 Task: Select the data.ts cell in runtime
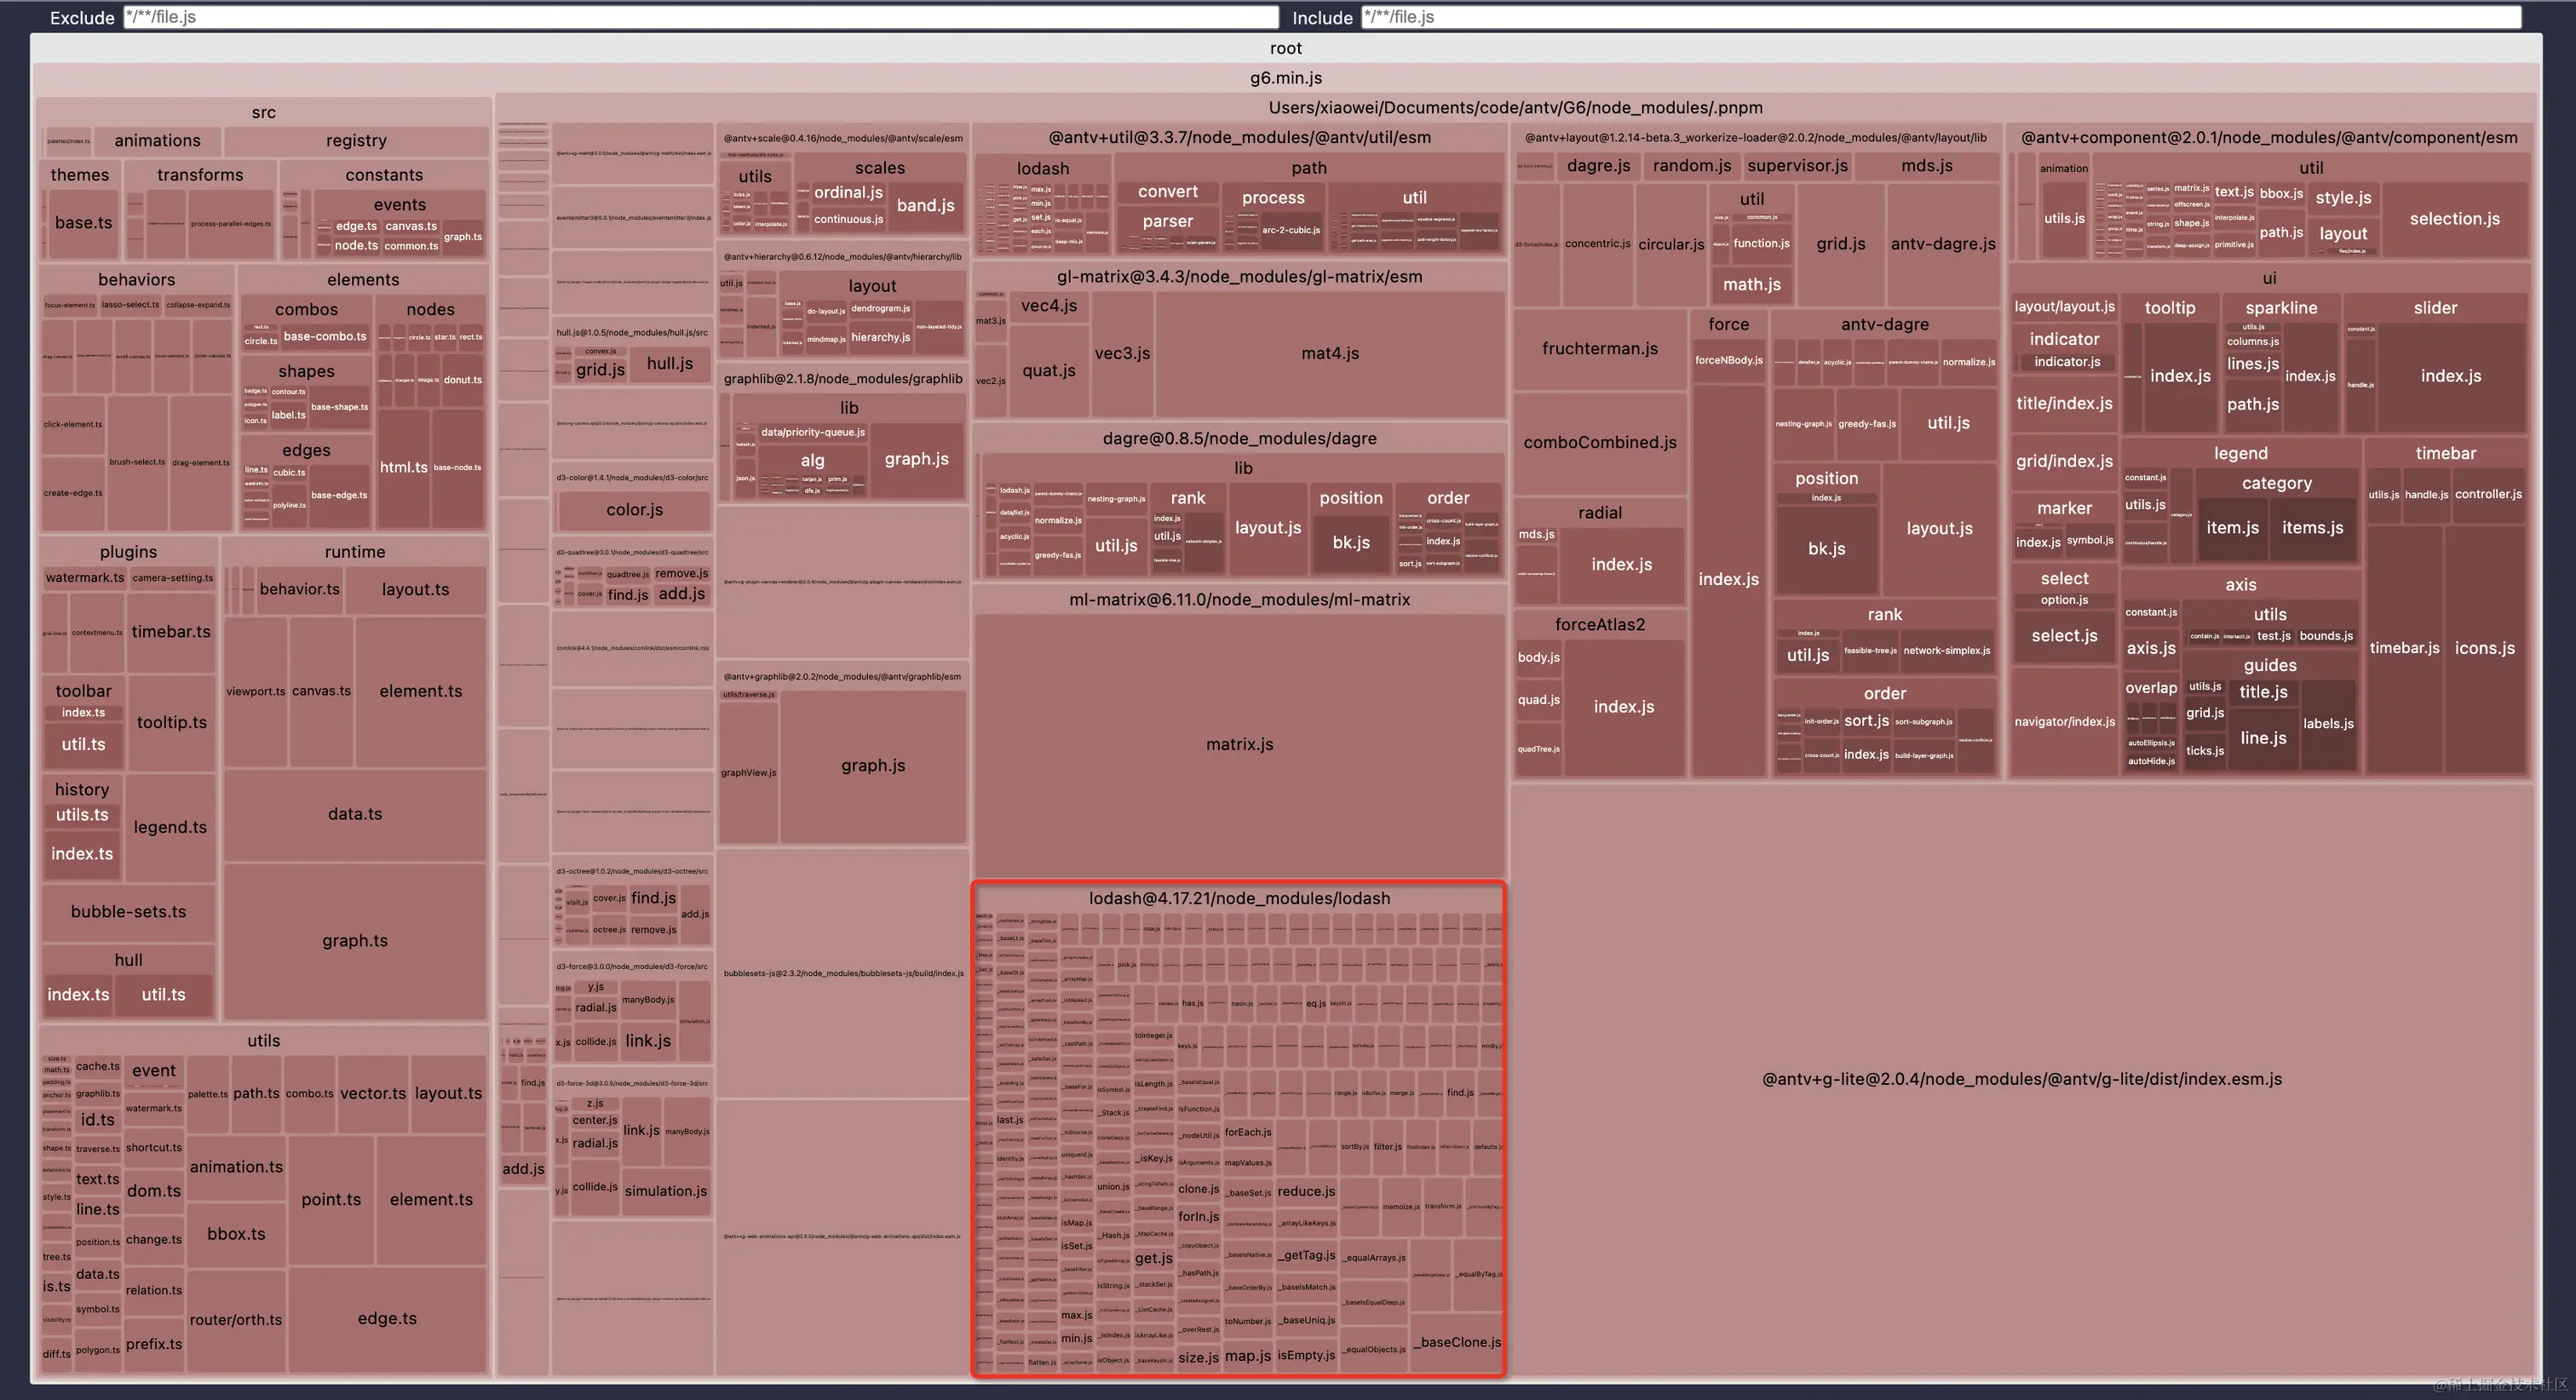coord(355,814)
